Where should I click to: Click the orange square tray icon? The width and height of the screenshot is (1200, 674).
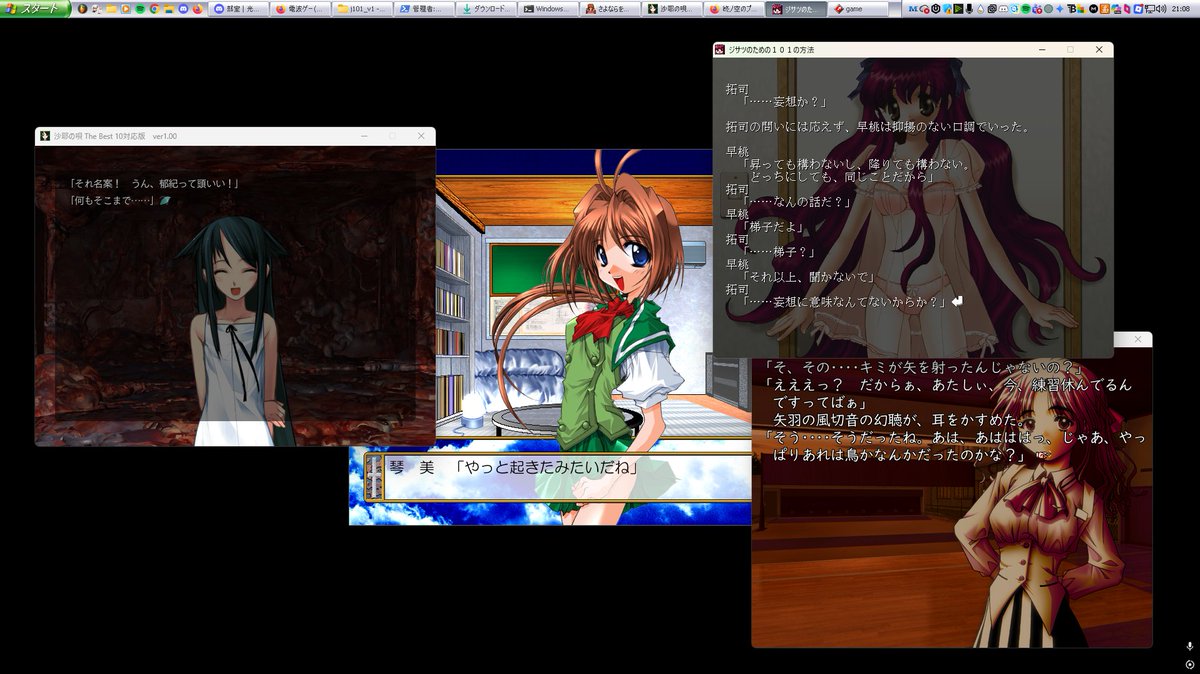[1104, 9]
